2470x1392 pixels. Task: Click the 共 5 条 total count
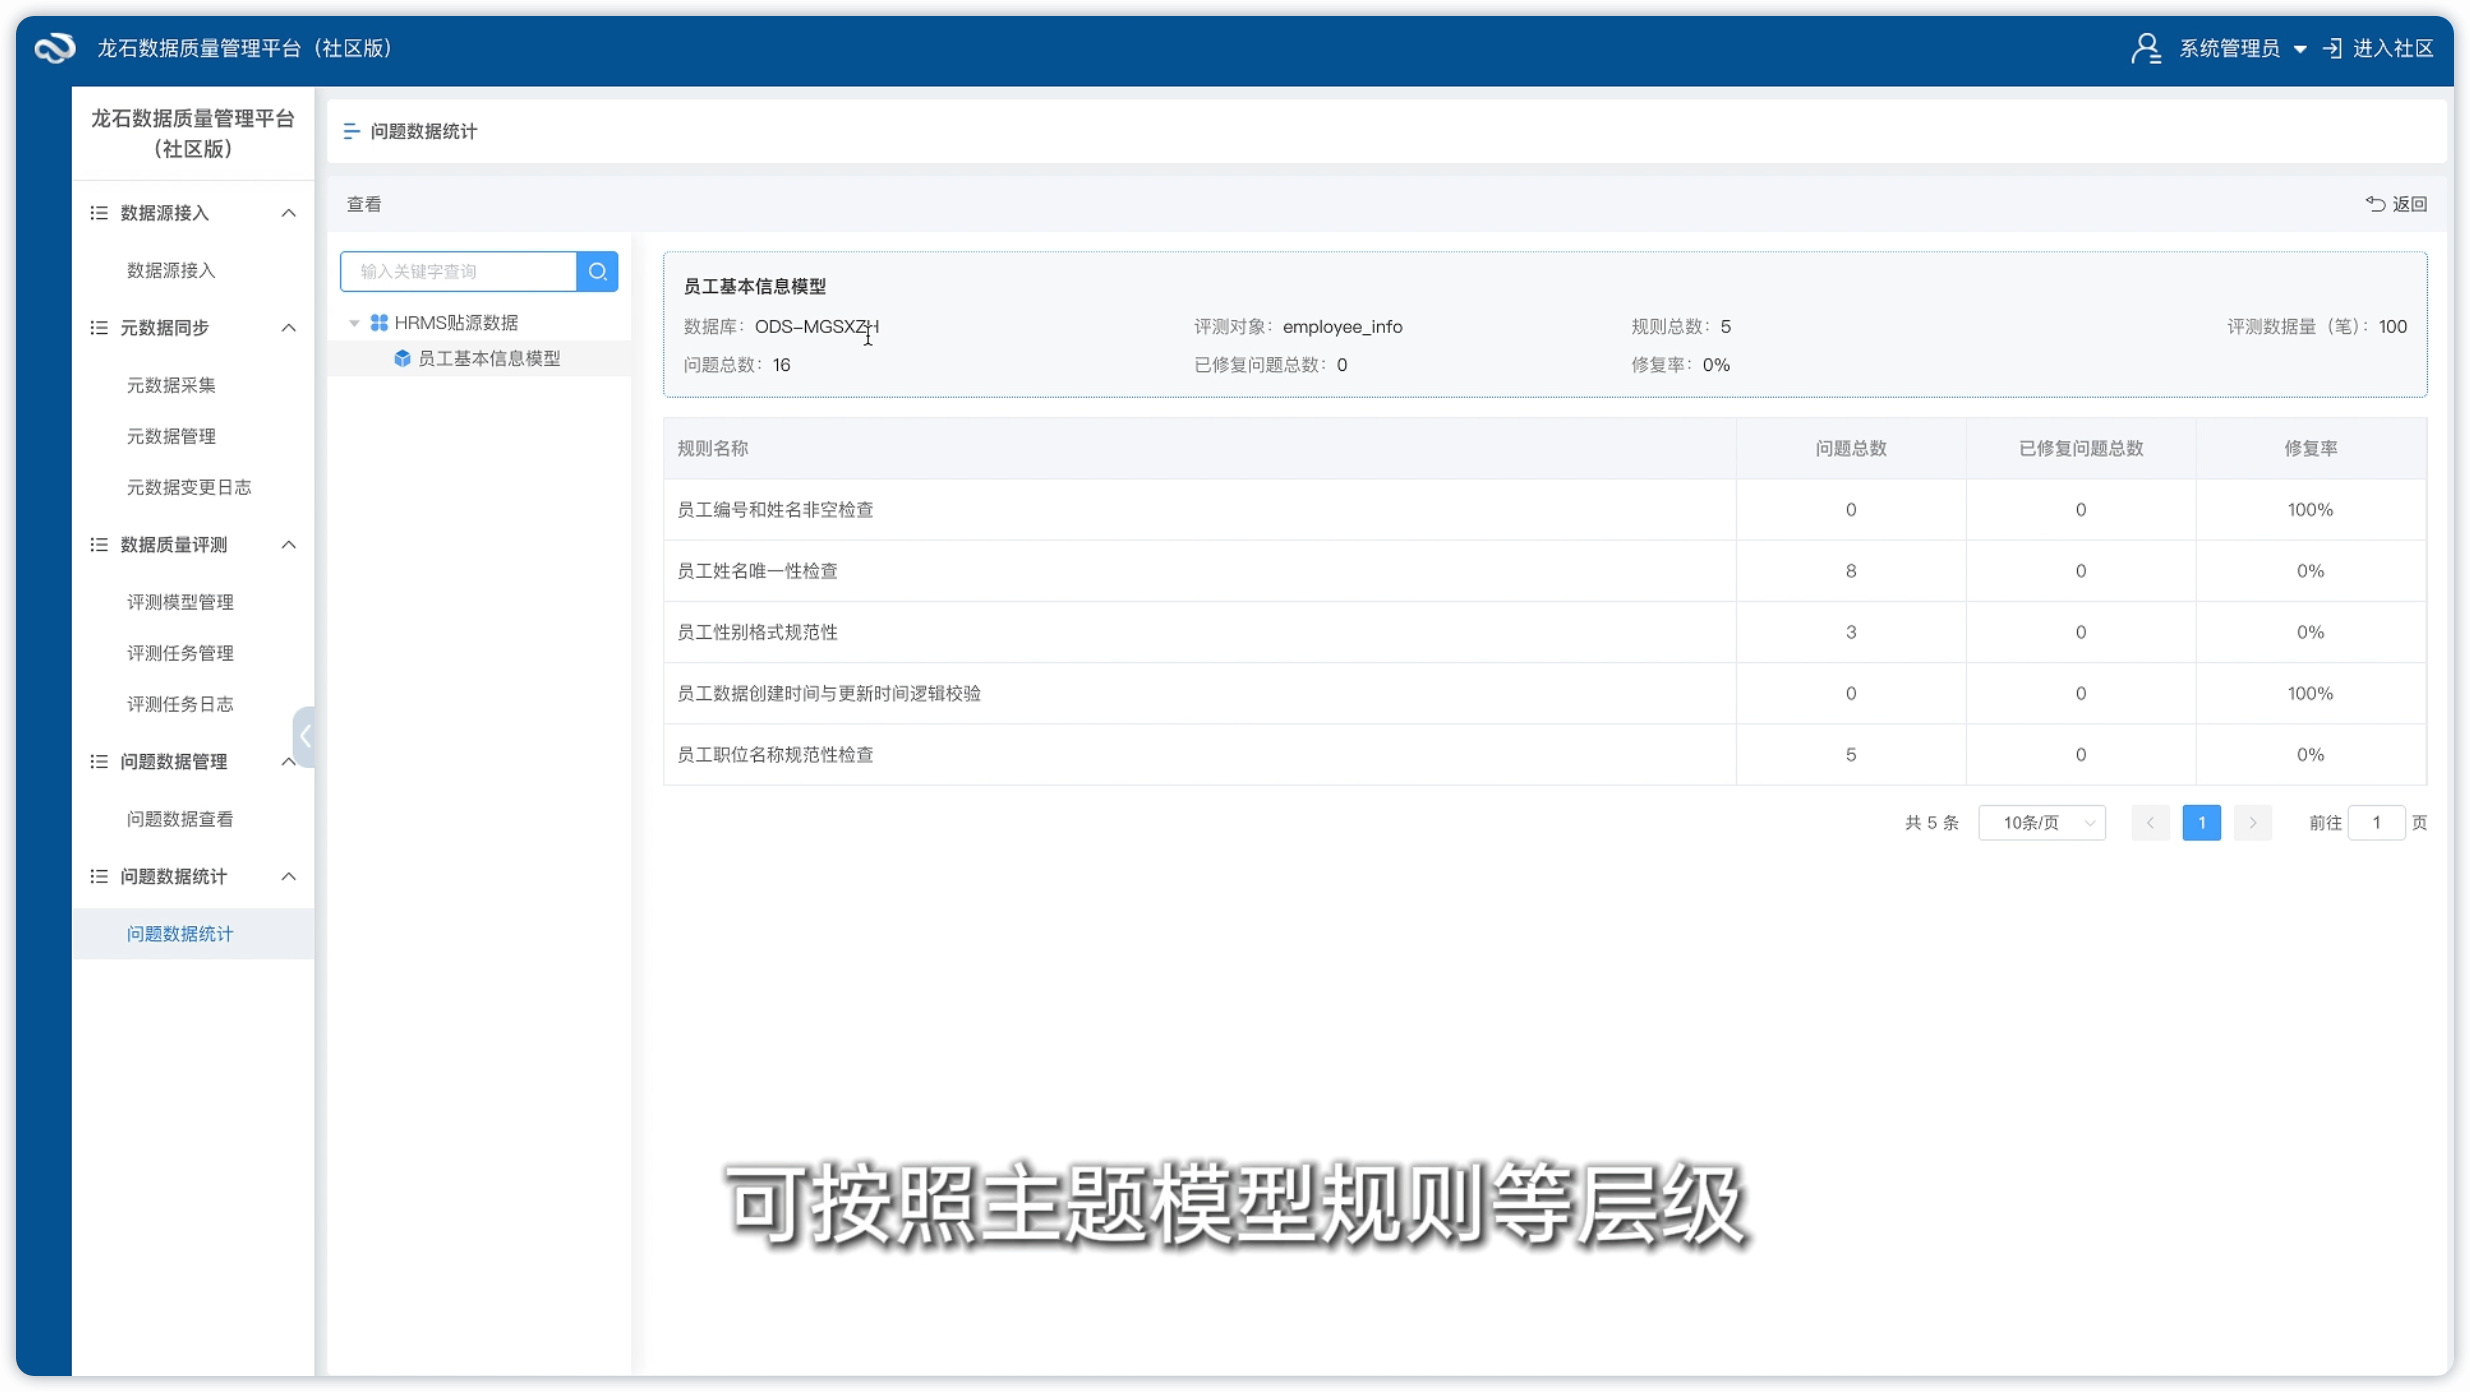coord(1931,822)
